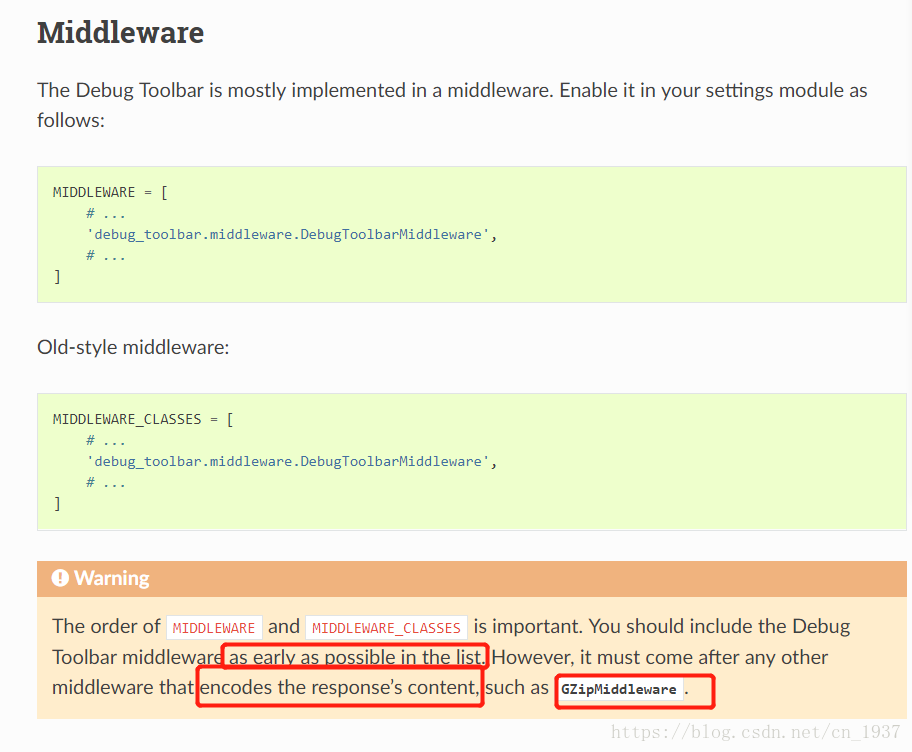Click the inline MIDDLEWARE code literal in the warning
The width and height of the screenshot is (912, 752).
(214, 628)
